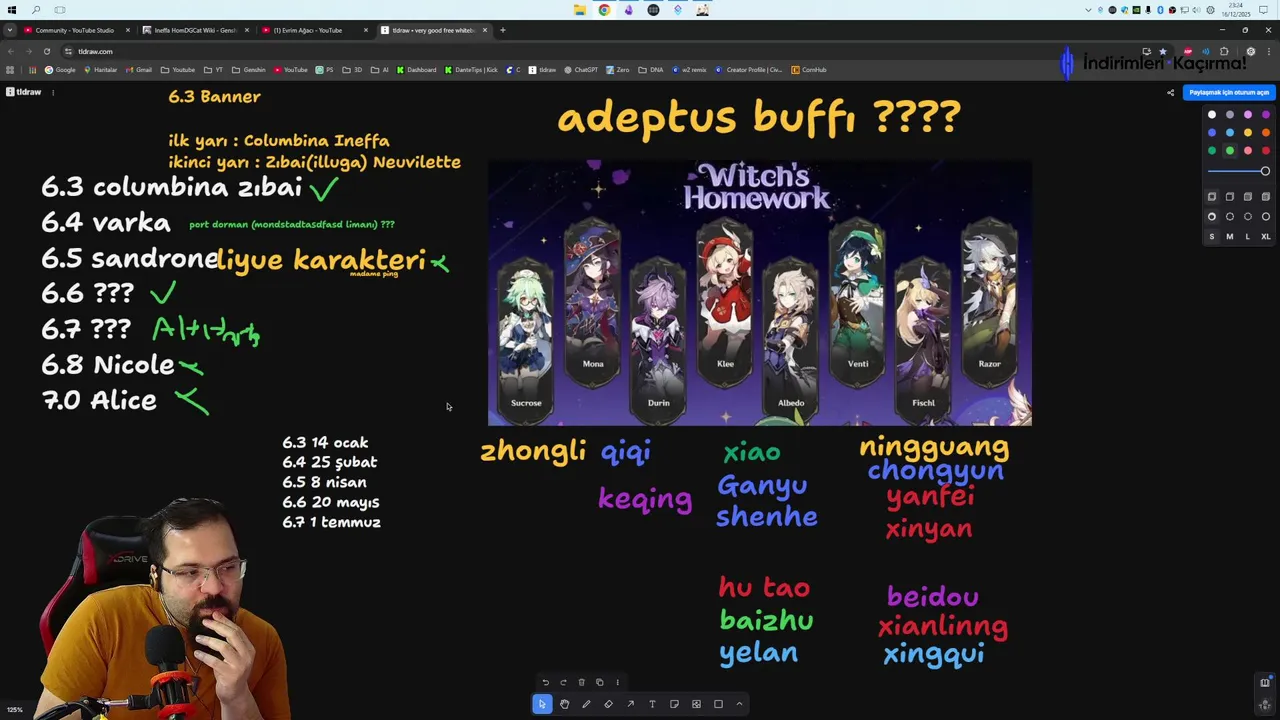The width and height of the screenshot is (1280, 720).
Task: Open page options dots next to tldraw
Action: click(53, 92)
